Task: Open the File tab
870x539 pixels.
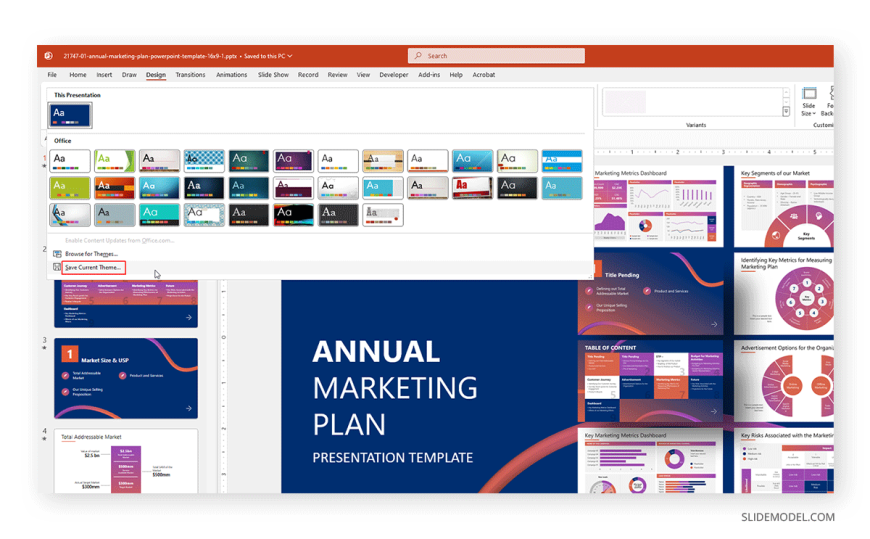Action: pos(52,74)
